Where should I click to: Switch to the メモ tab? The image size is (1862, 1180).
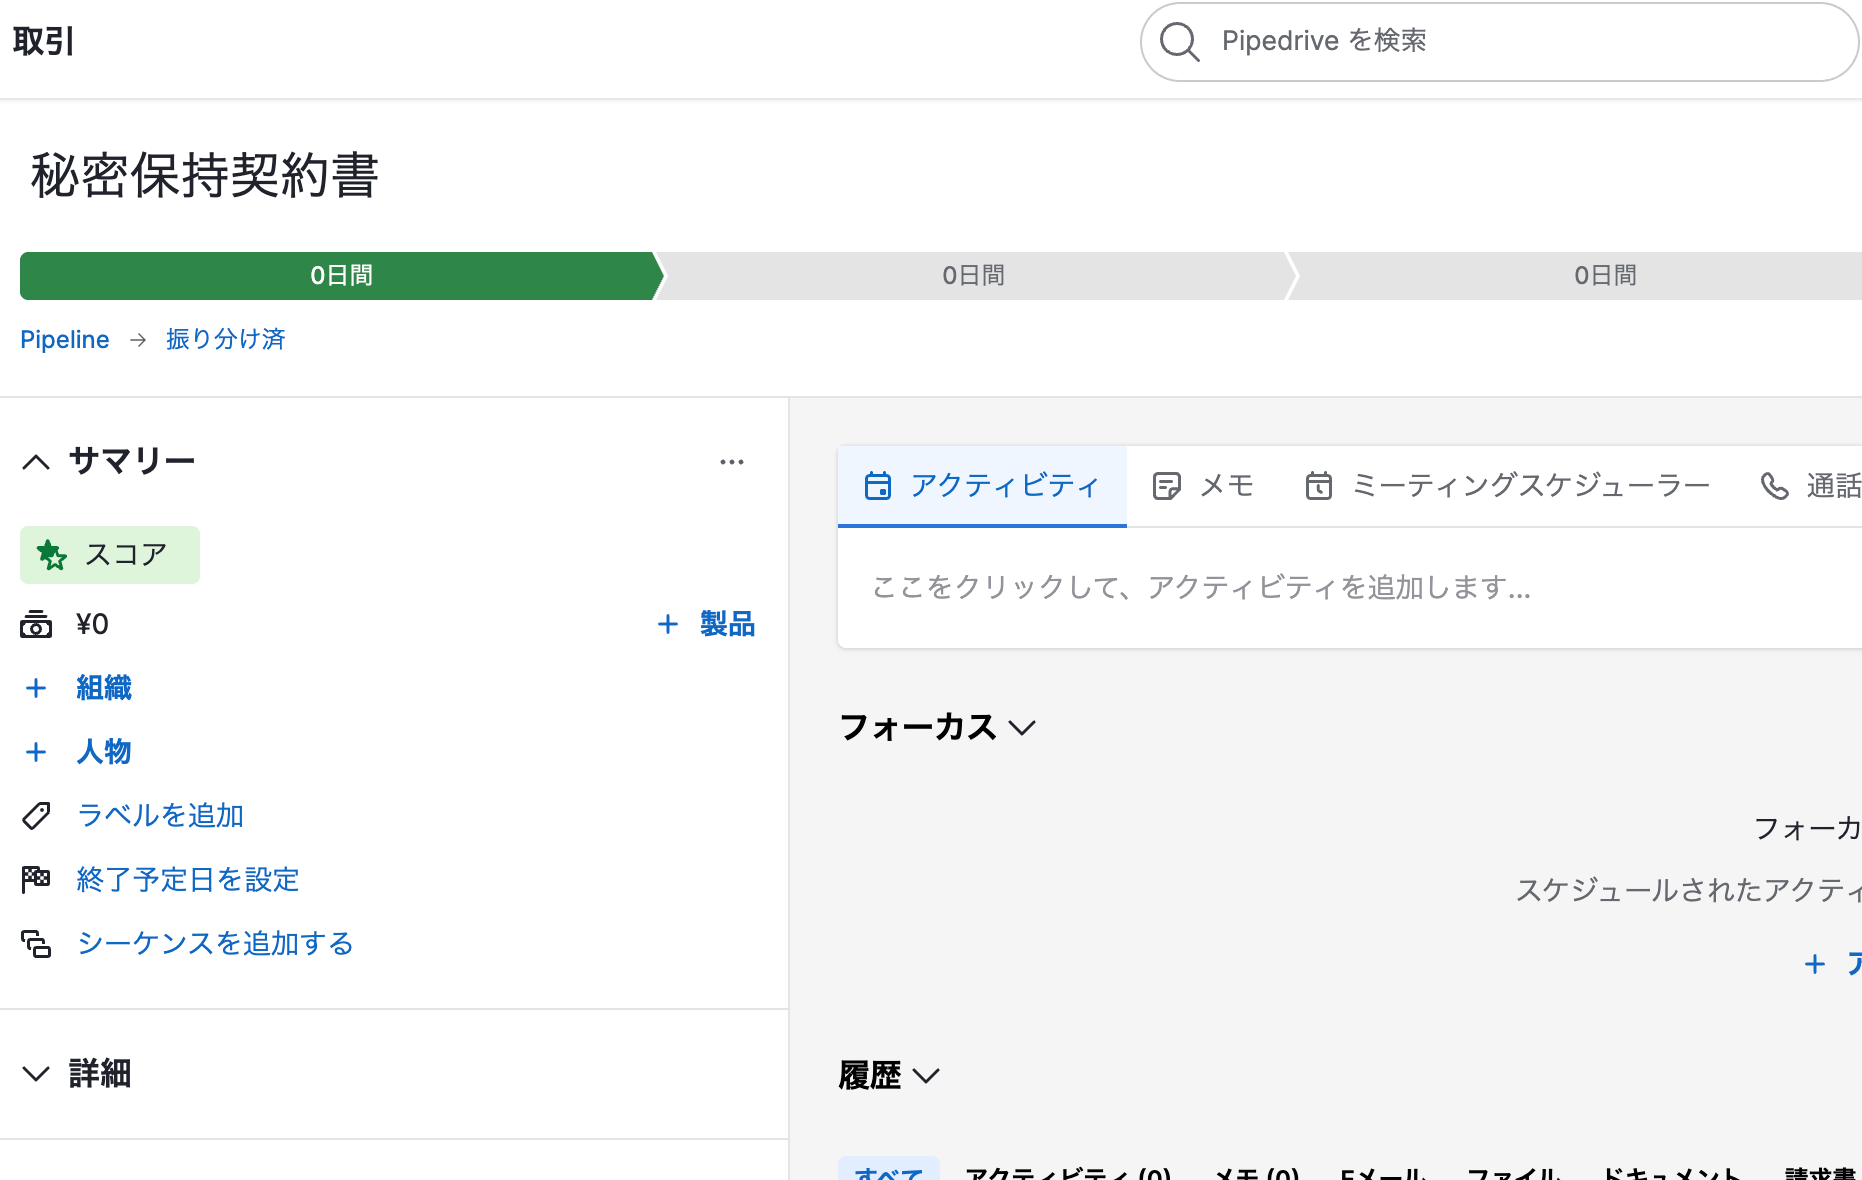coord(1203,486)
